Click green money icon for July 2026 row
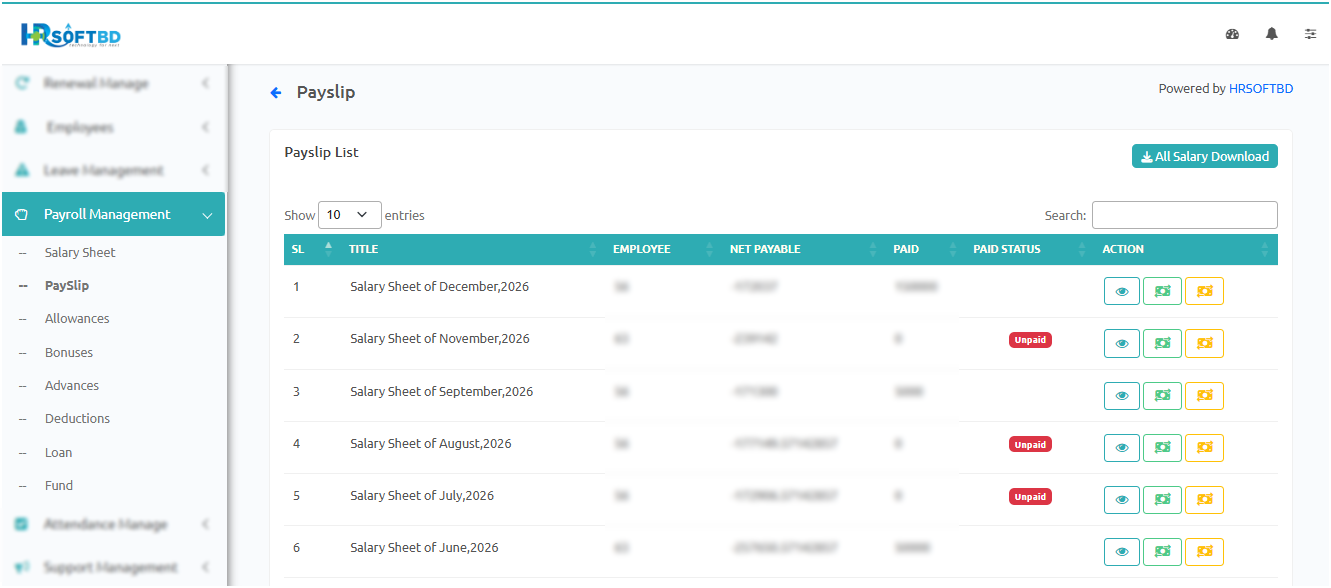This screenshot has height=588, width=1331. 1162,499
